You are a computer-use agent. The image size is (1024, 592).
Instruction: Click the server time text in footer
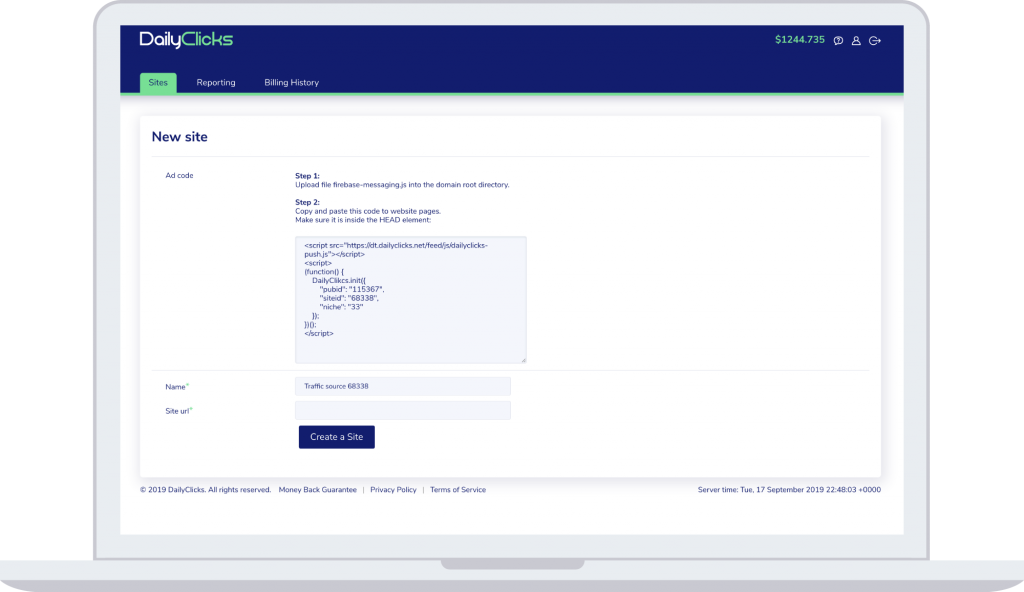tap(789, 490)
